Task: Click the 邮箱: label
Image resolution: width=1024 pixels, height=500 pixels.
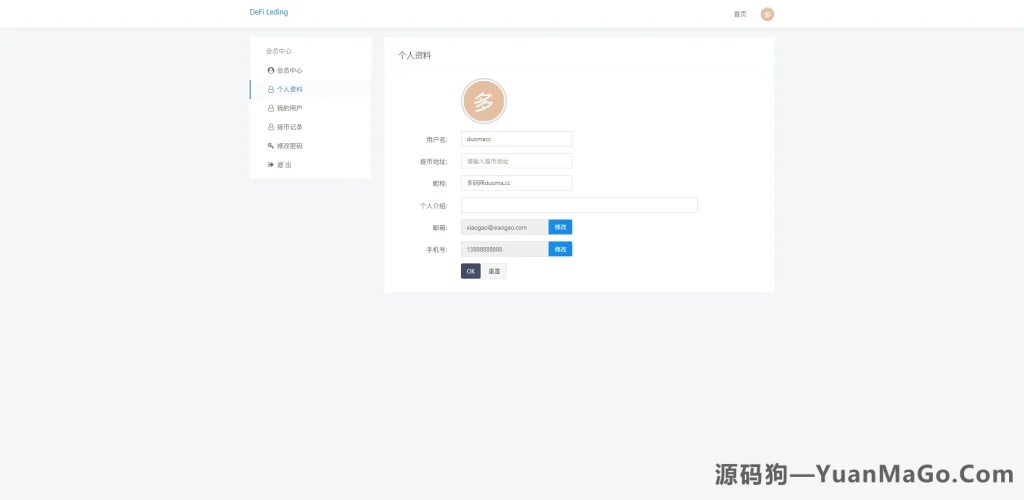Action: [x=440, y=228]
